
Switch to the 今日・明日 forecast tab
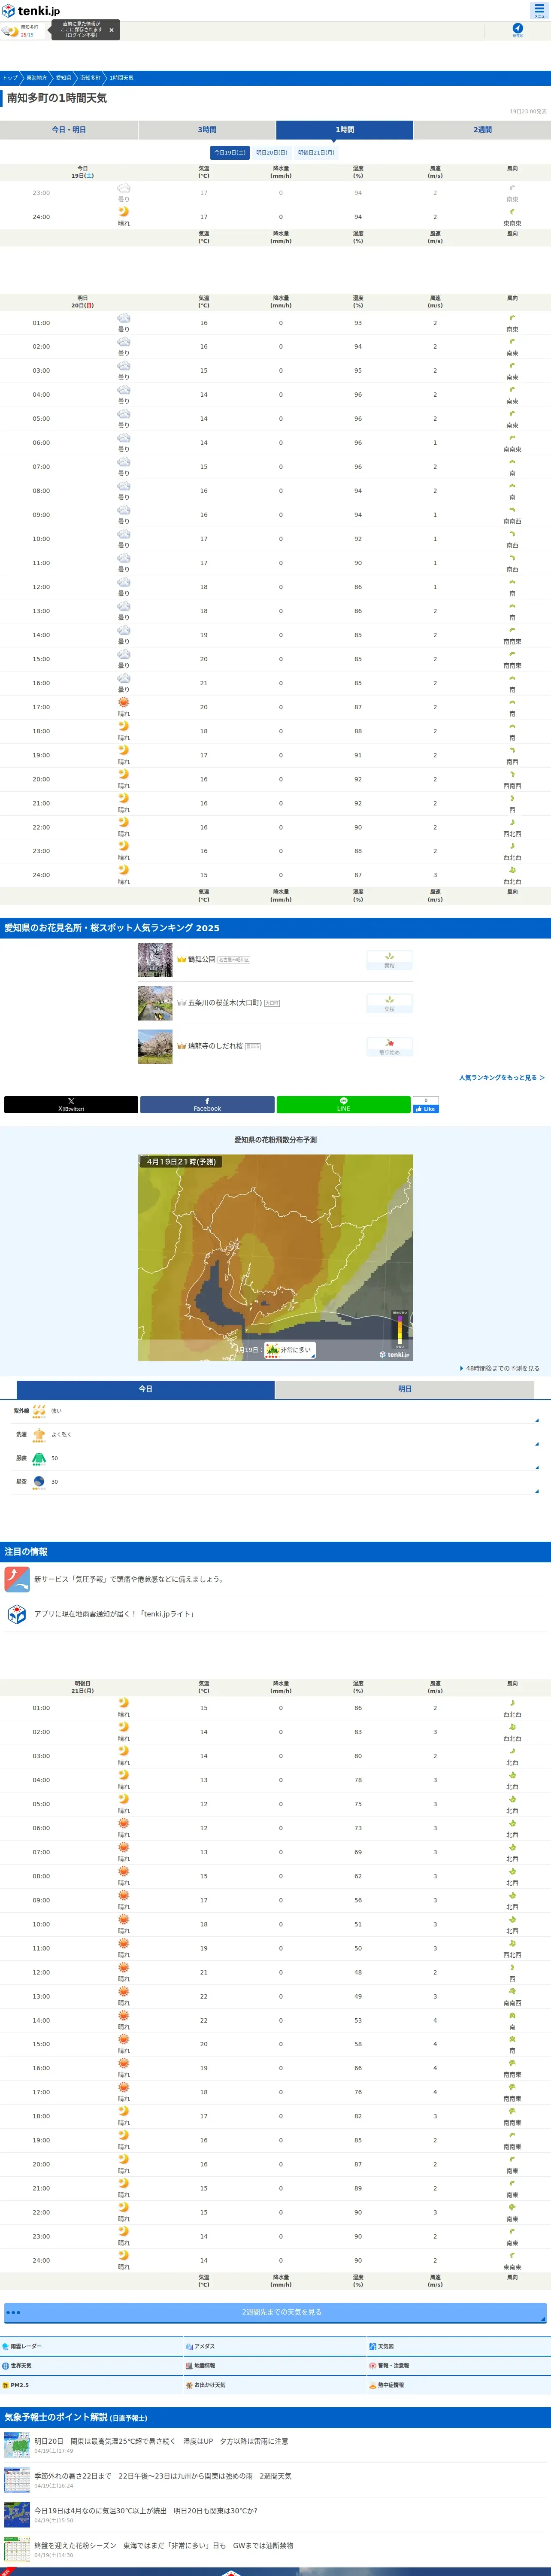pos(69,130)
